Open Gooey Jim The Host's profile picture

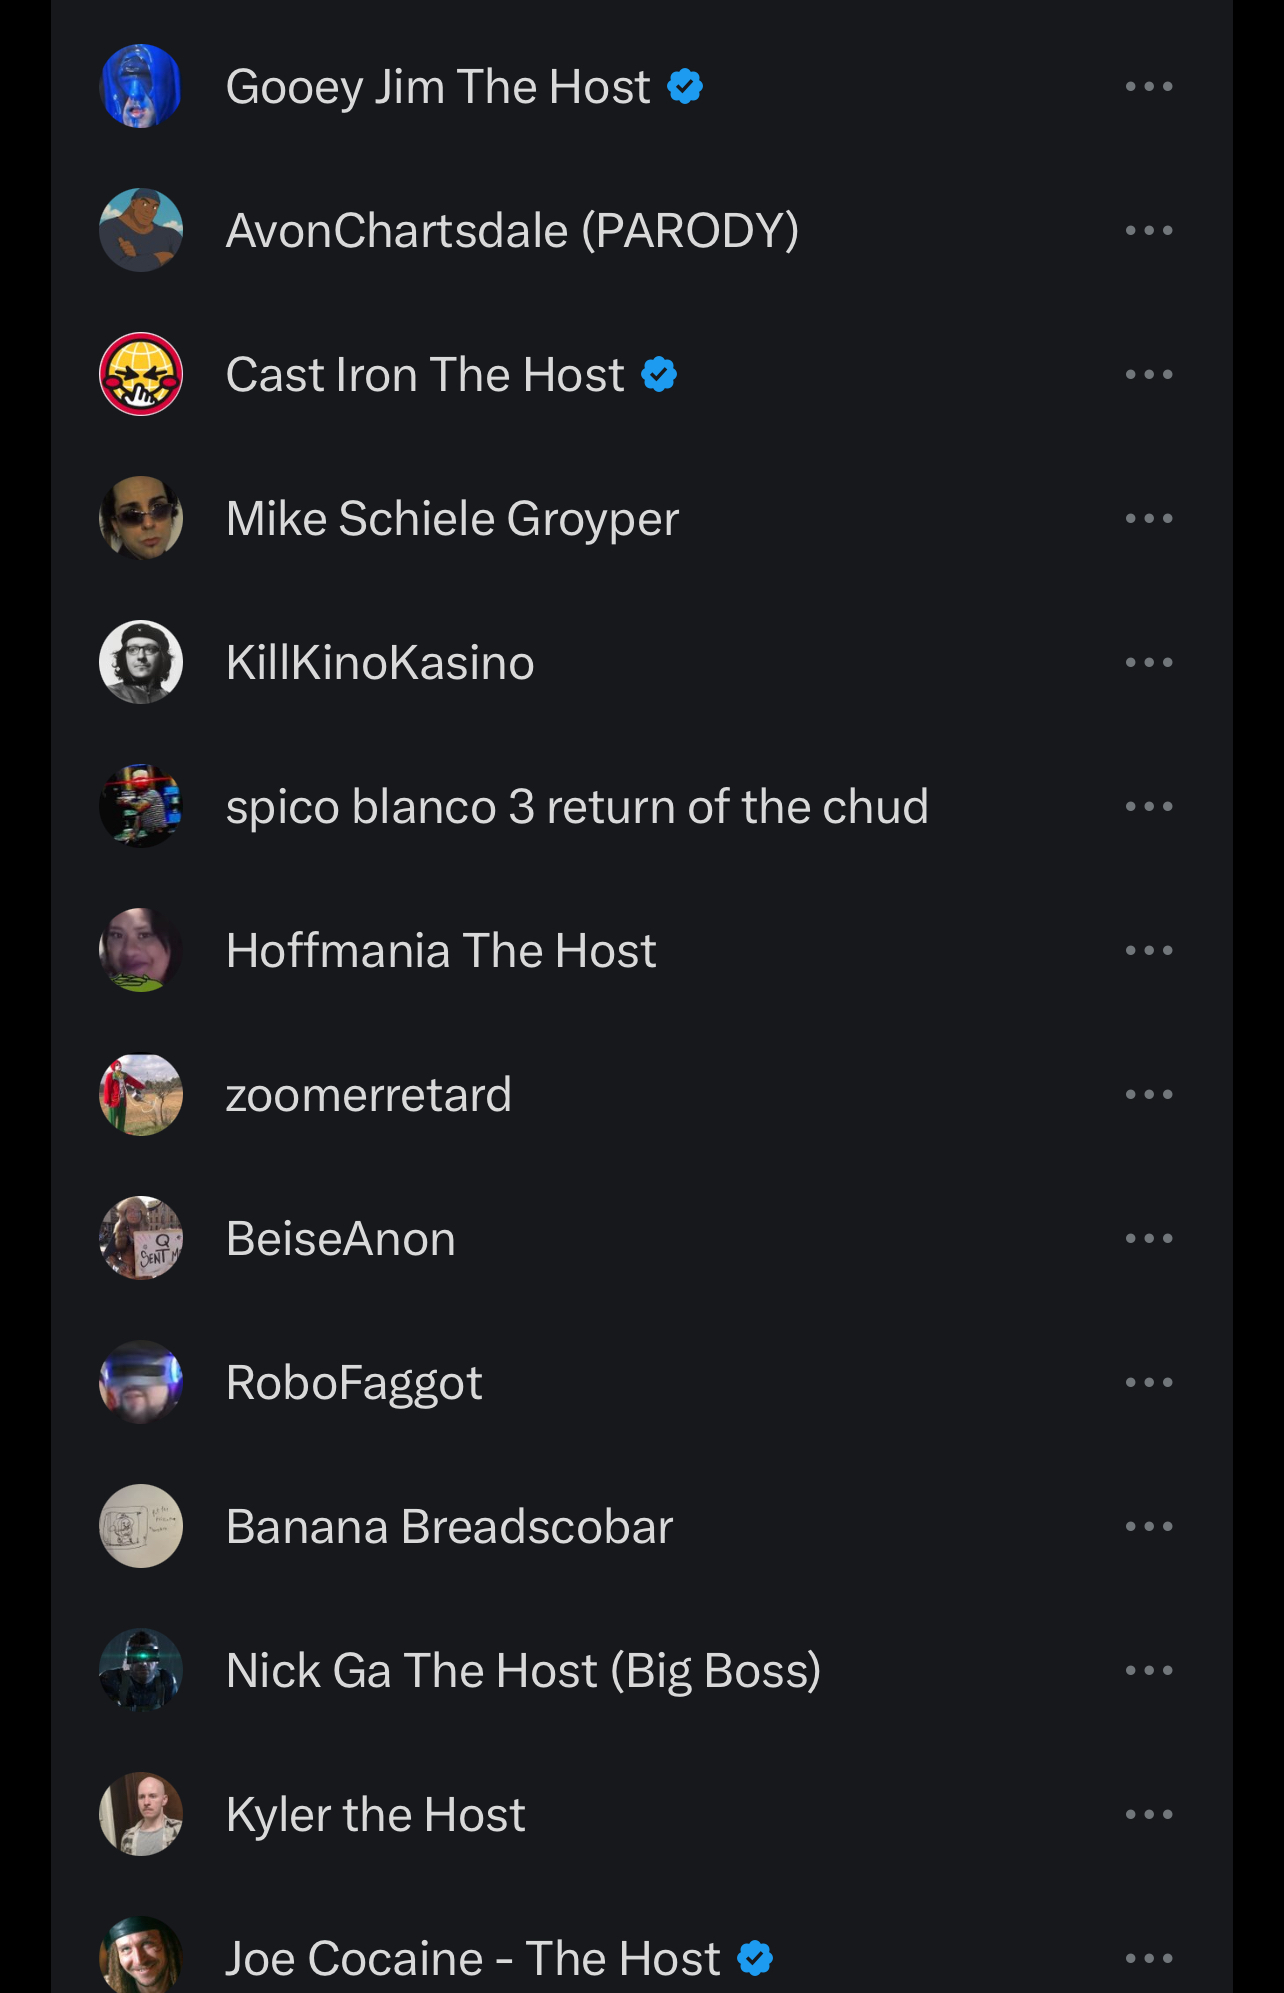pyautogui.click(x=141, y=87)
